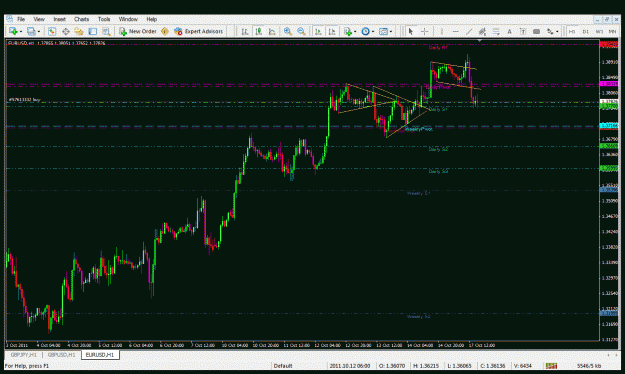Open the Charts menu
This screenshot has width=625, height=374.
point(81,19)
